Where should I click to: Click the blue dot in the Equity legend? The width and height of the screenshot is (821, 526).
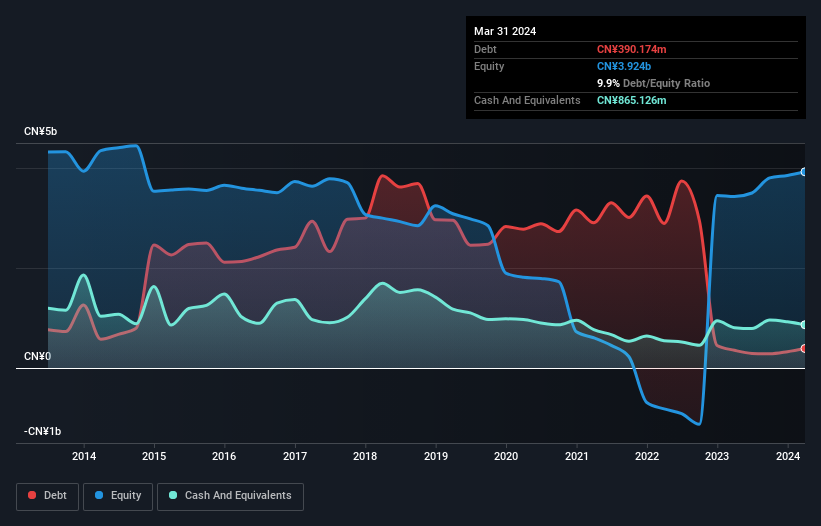tap(99, 495)
